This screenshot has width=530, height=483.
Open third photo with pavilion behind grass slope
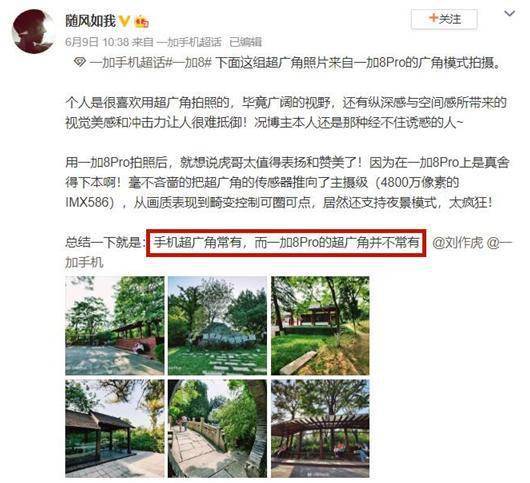320,325
